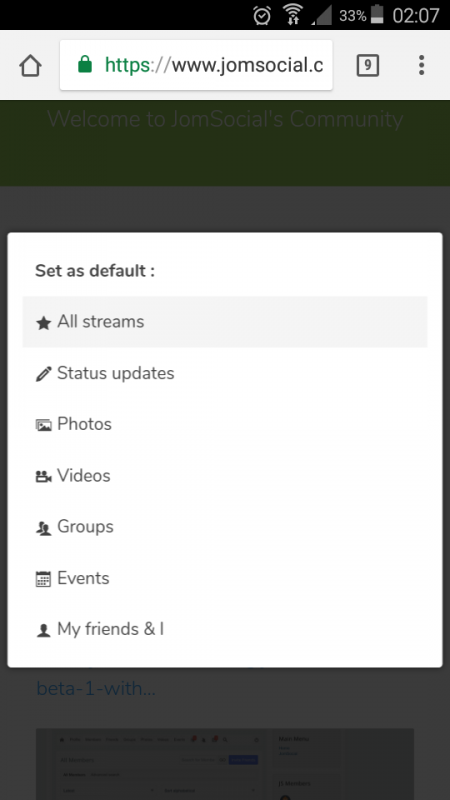Select All streams as default
Image resolution: width=450 pixels, height=800 pixels.
tap(225, 322)
